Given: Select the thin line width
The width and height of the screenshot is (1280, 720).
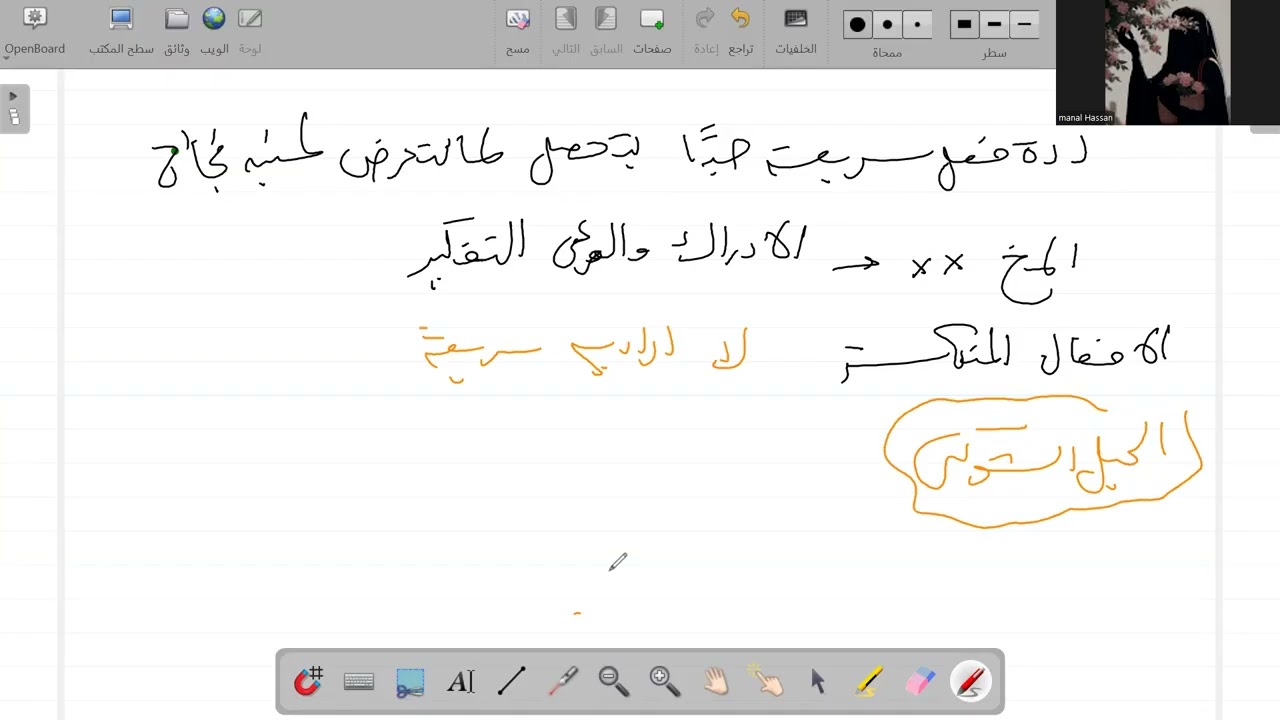Looking at the screenshot, I should coord(1023,25).
